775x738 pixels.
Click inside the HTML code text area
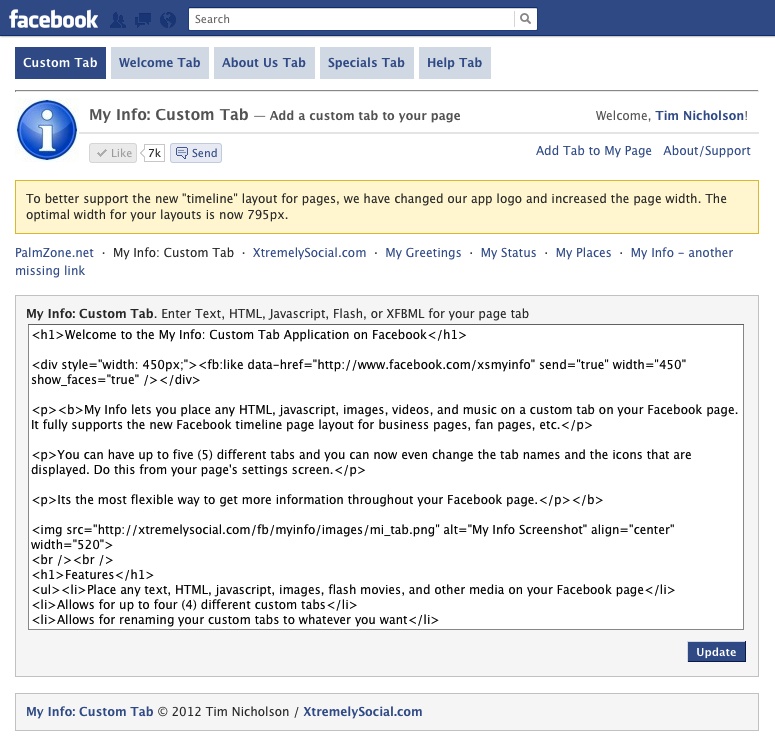(386, 477)
